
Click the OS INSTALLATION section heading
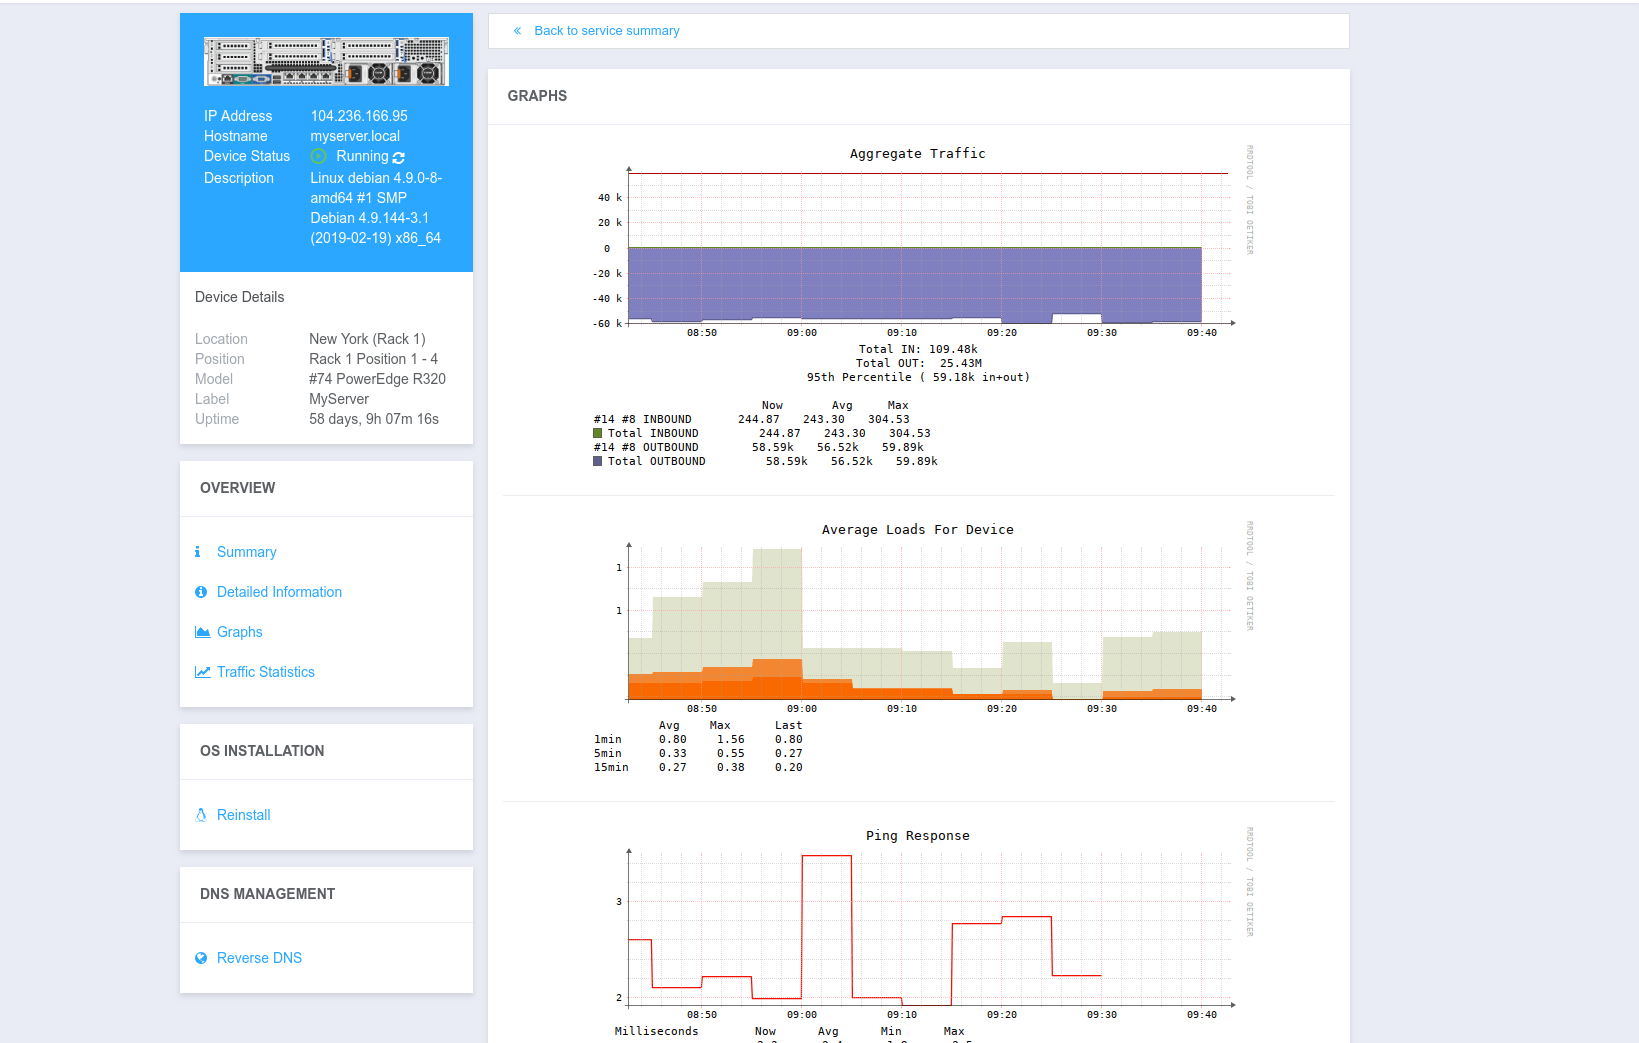(x=262, y=751)
